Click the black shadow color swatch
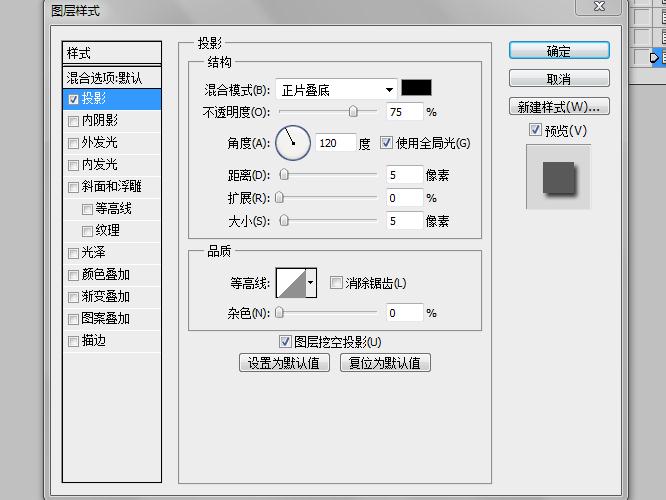The image size is (666, 500). pyautogui.click(x=416, y=88)
